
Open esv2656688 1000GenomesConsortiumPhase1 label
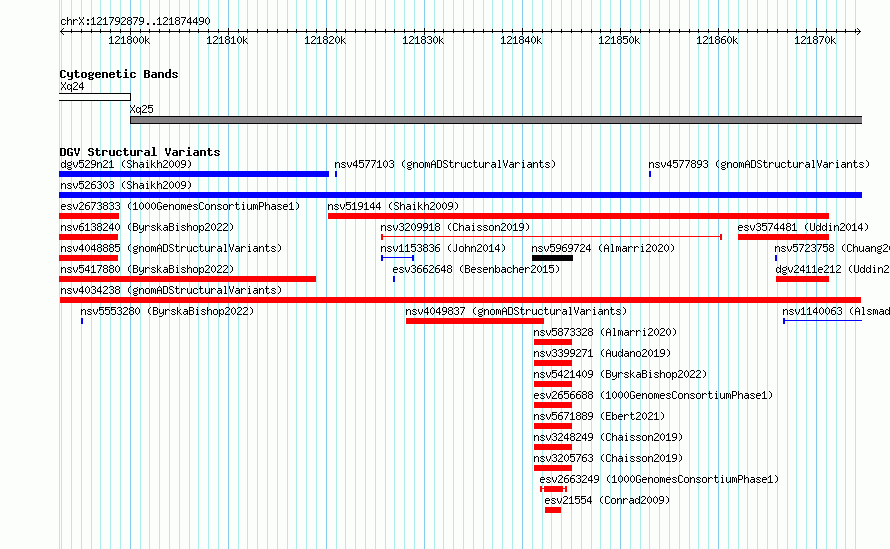click(653, 395)
